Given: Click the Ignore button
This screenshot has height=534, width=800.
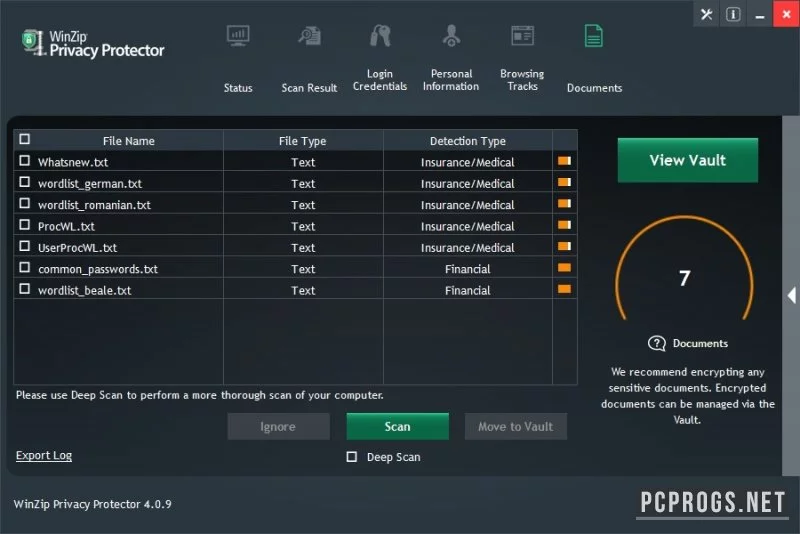Looking at the screenshot, I should [278, 426].
